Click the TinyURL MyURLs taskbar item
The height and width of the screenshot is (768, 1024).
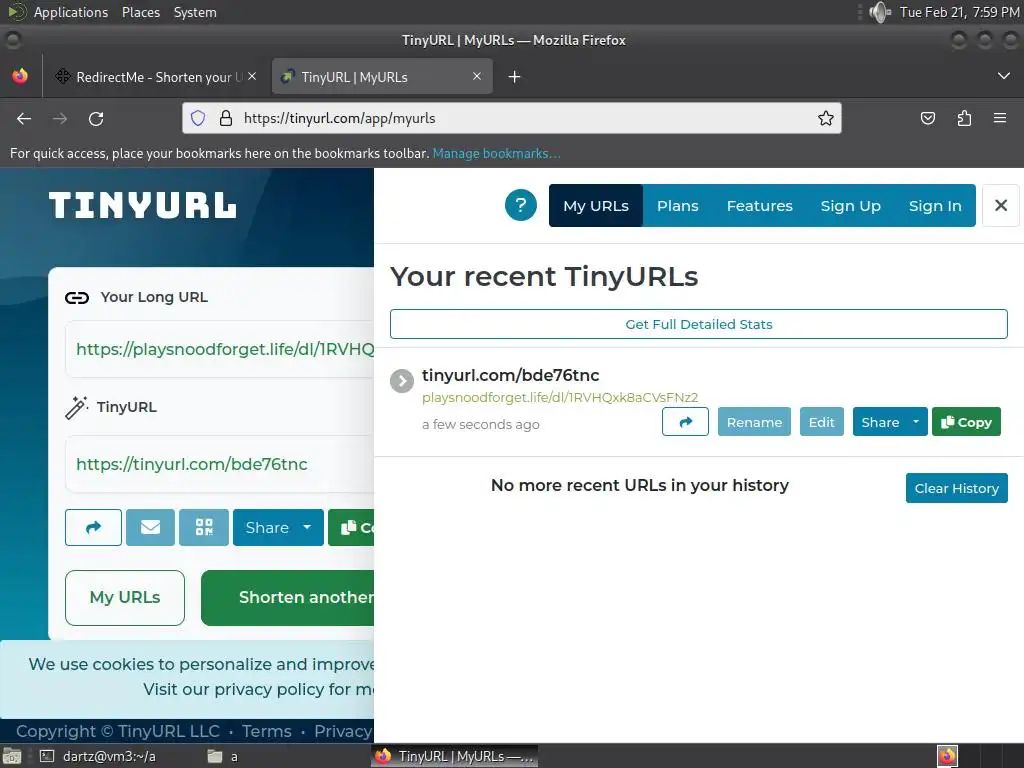(455, 756)
